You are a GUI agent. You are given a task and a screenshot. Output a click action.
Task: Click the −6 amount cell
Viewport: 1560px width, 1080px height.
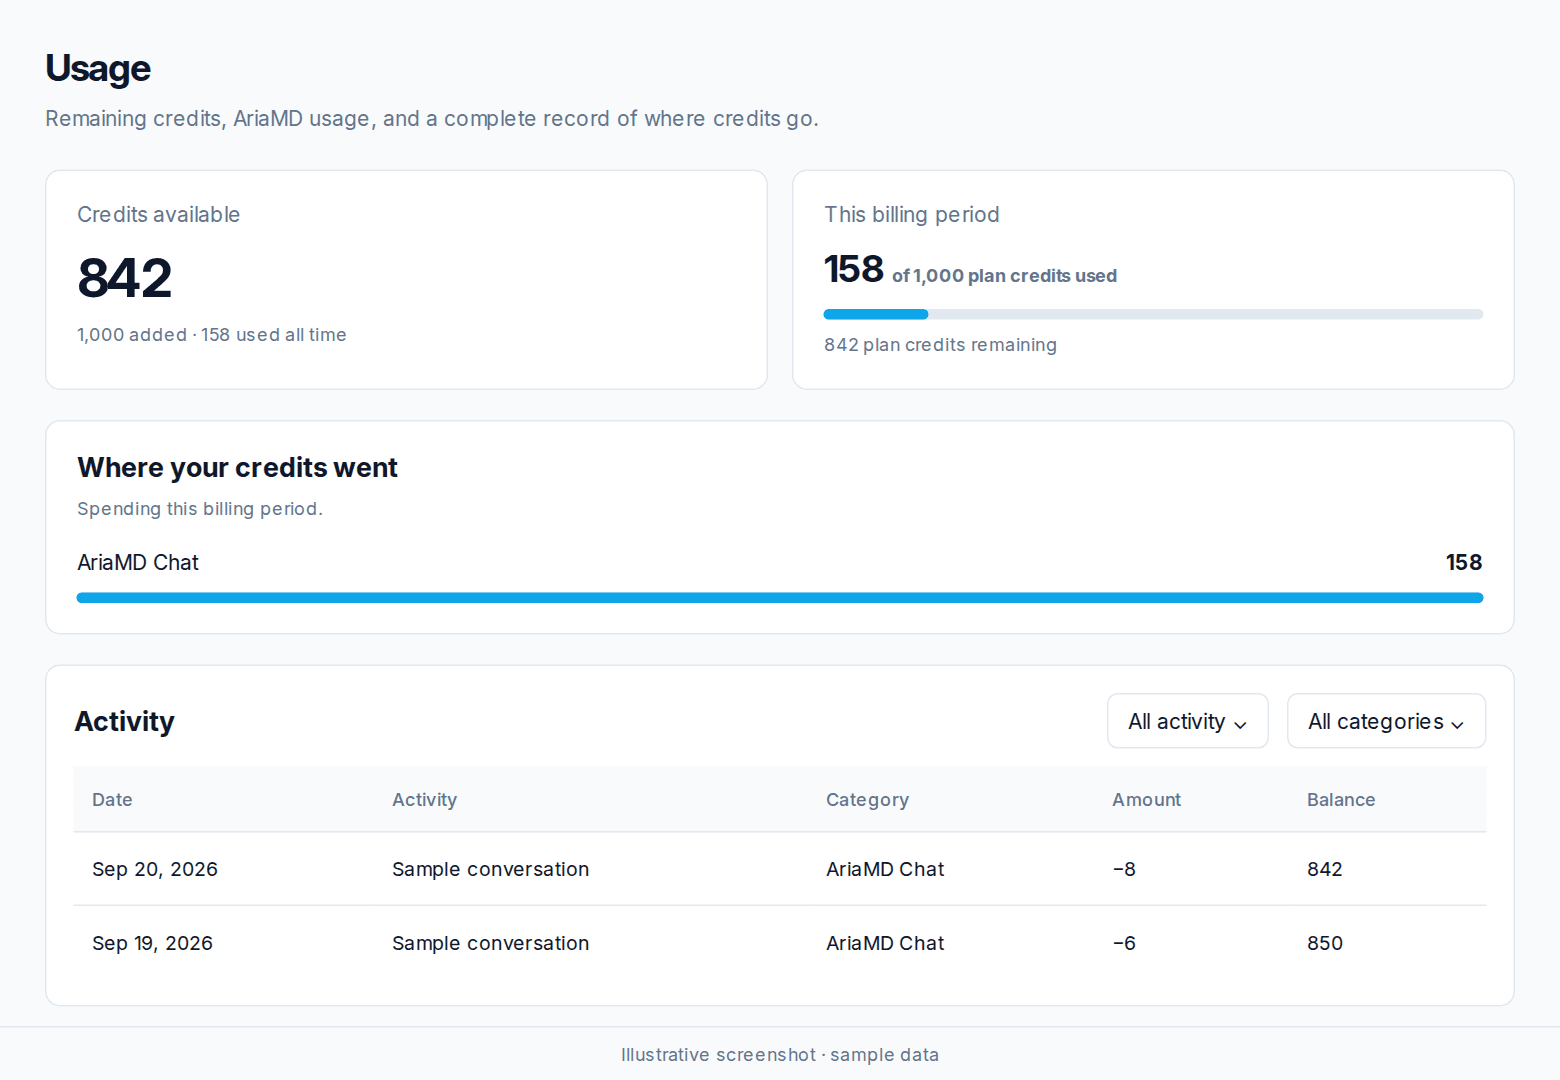click(x=1124, y=943)
